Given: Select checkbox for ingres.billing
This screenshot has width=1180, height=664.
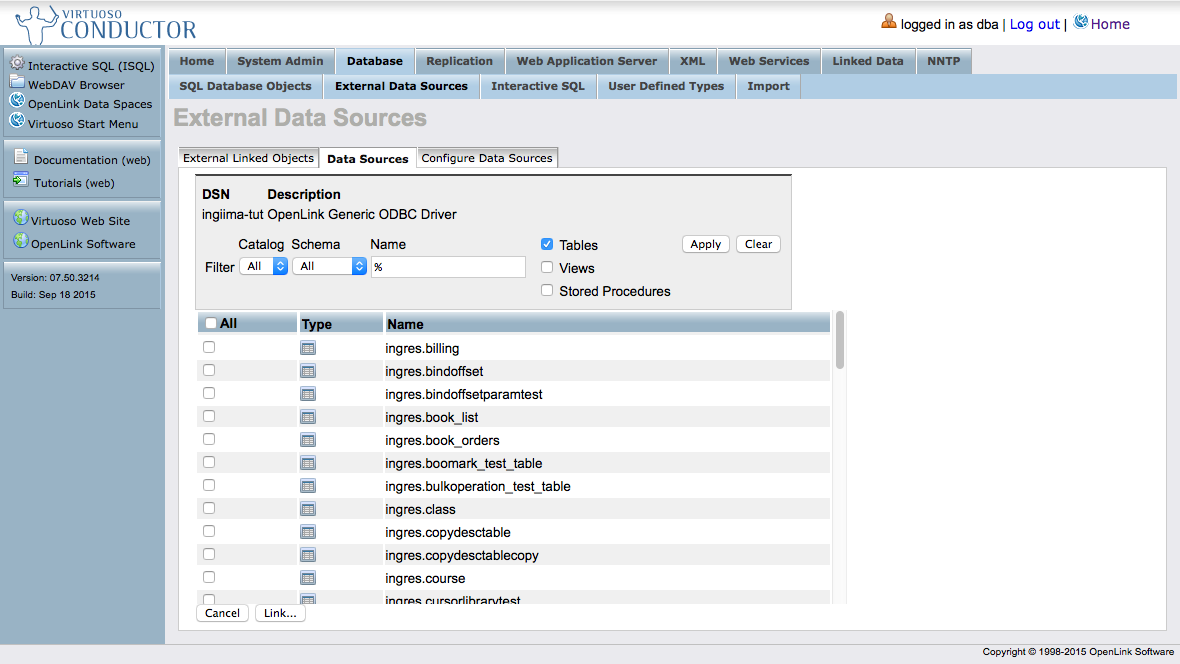Looking at the screenshot, I should (209, 347).
